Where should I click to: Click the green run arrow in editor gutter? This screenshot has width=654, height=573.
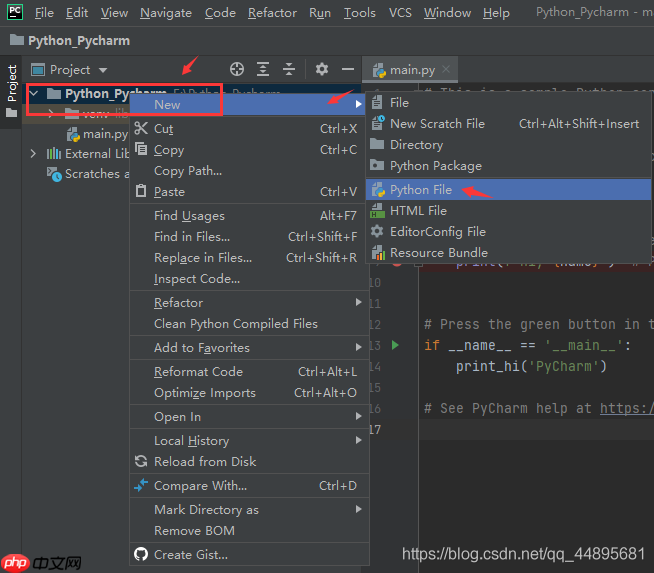point(395,345)
